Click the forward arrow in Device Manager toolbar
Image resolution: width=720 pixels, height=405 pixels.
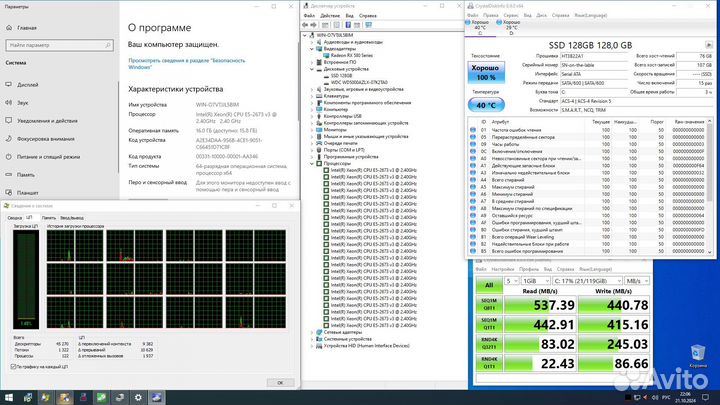click(x=314, y=25)
